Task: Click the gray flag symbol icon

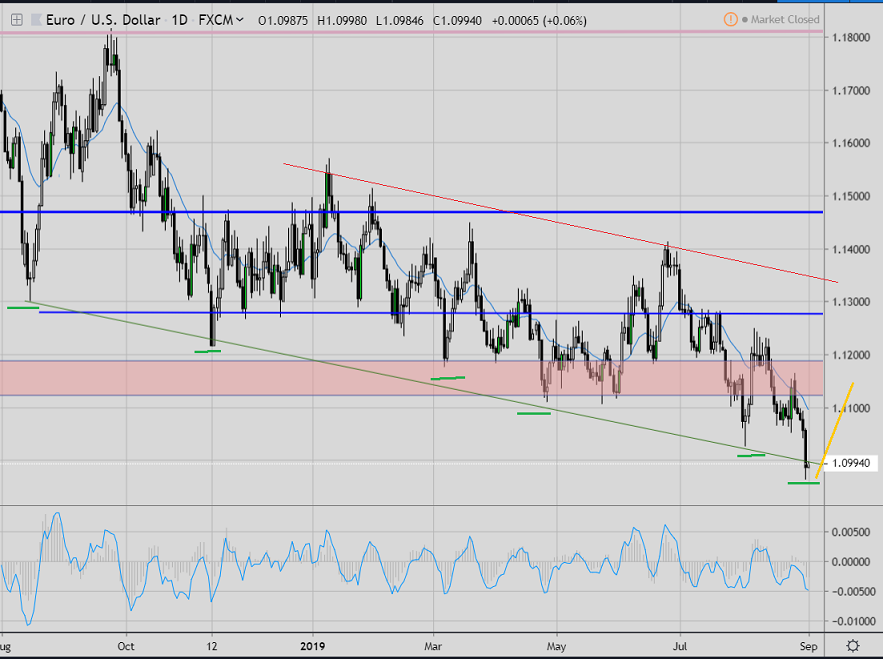Action: (x=37, y=20)
